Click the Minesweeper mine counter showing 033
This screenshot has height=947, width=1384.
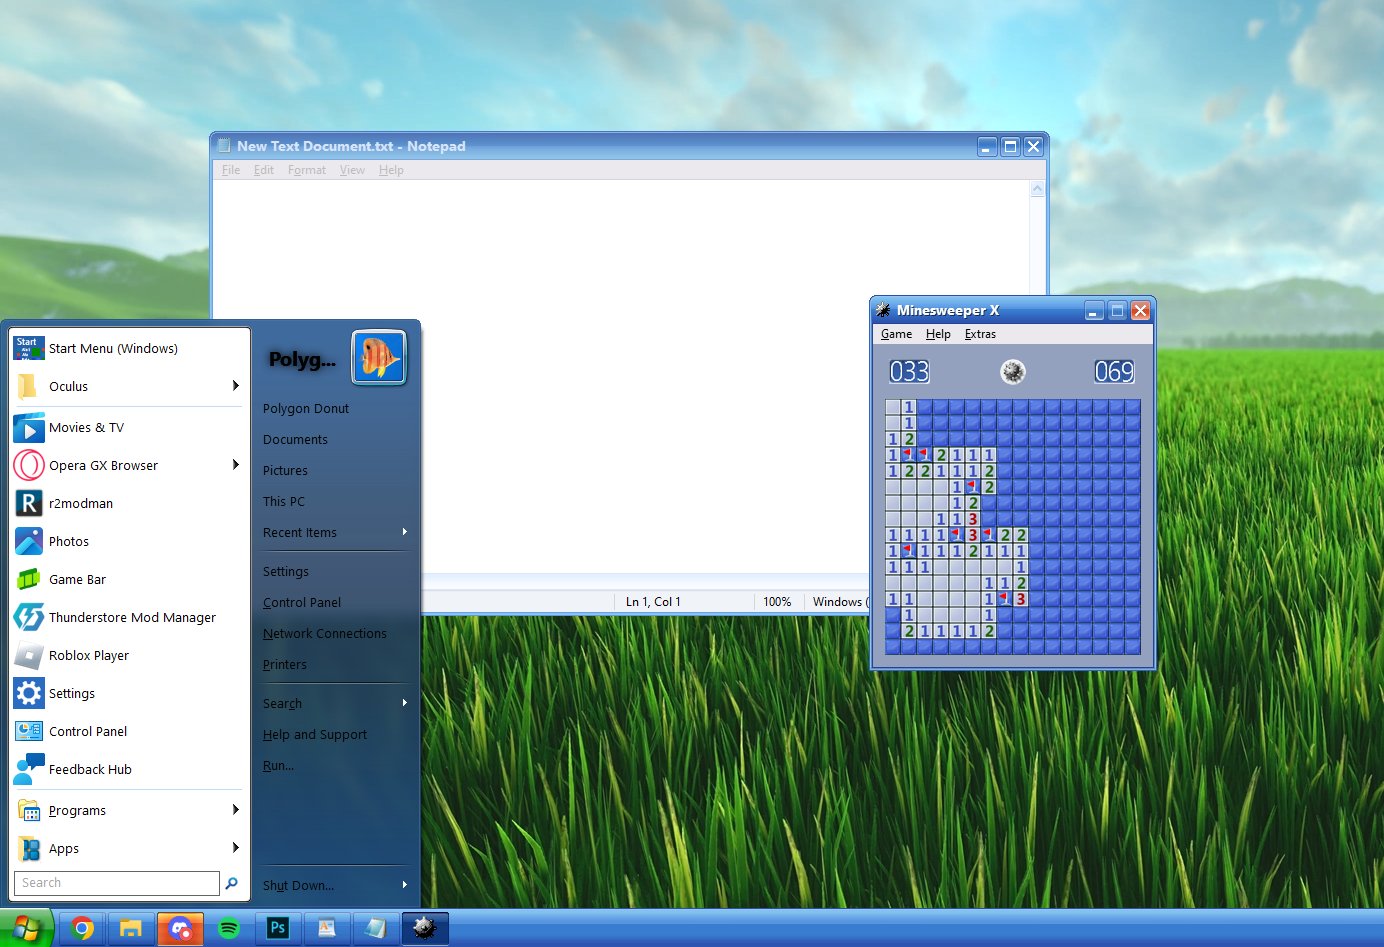(x=910, y=372)
